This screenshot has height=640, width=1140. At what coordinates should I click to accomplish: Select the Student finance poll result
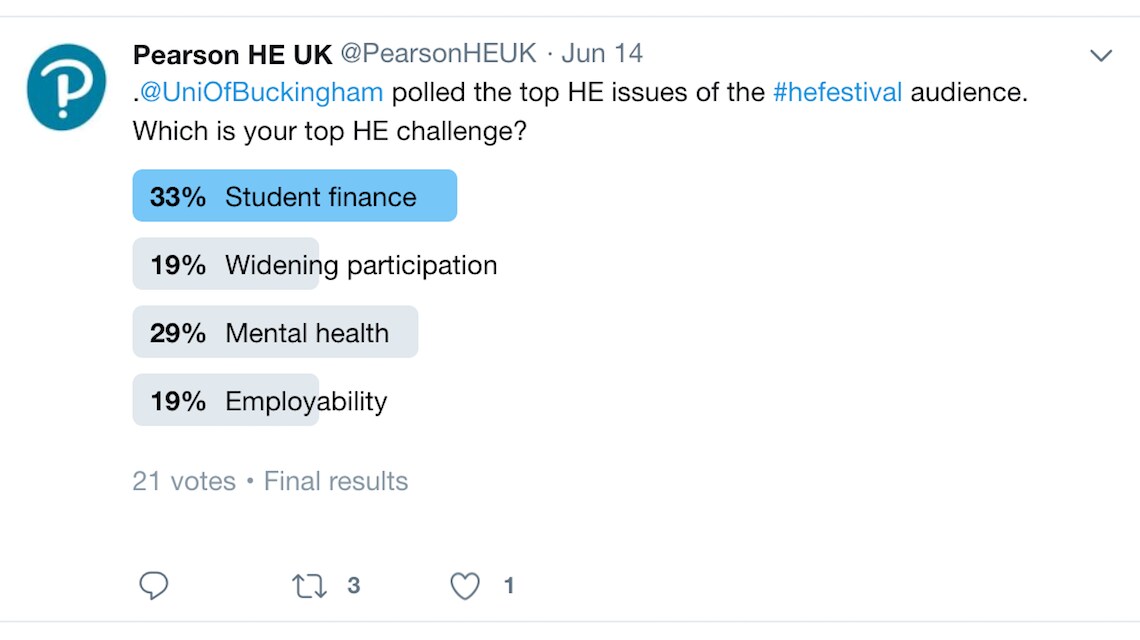pos(320,197)
